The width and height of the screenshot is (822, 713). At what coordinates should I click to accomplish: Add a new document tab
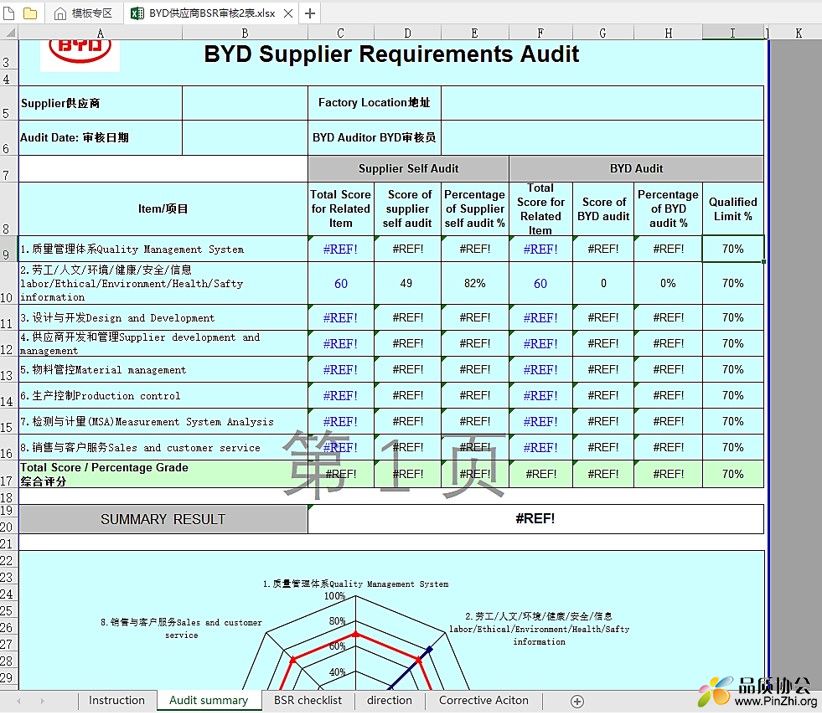click(310, 13)
